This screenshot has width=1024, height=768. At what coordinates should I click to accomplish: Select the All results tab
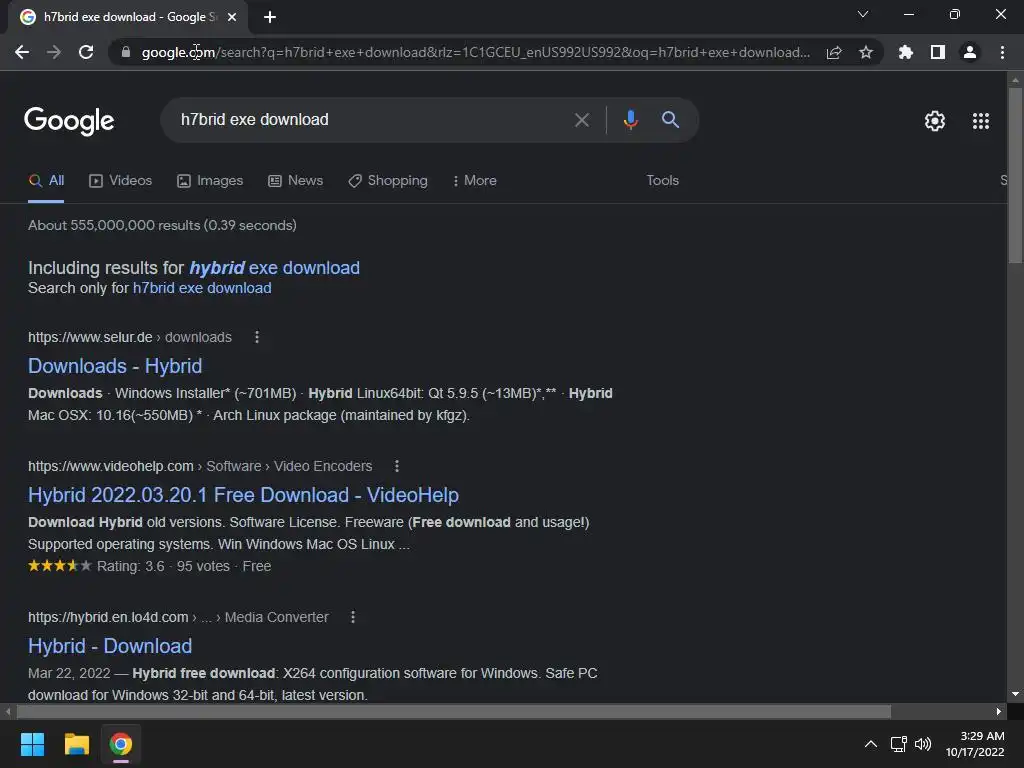(46, 181)
